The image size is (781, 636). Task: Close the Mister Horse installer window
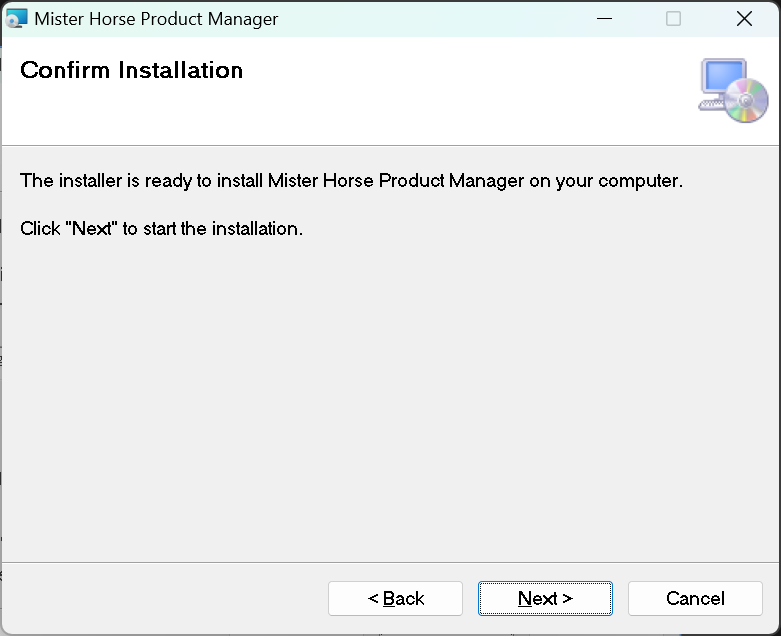[743, 19]
